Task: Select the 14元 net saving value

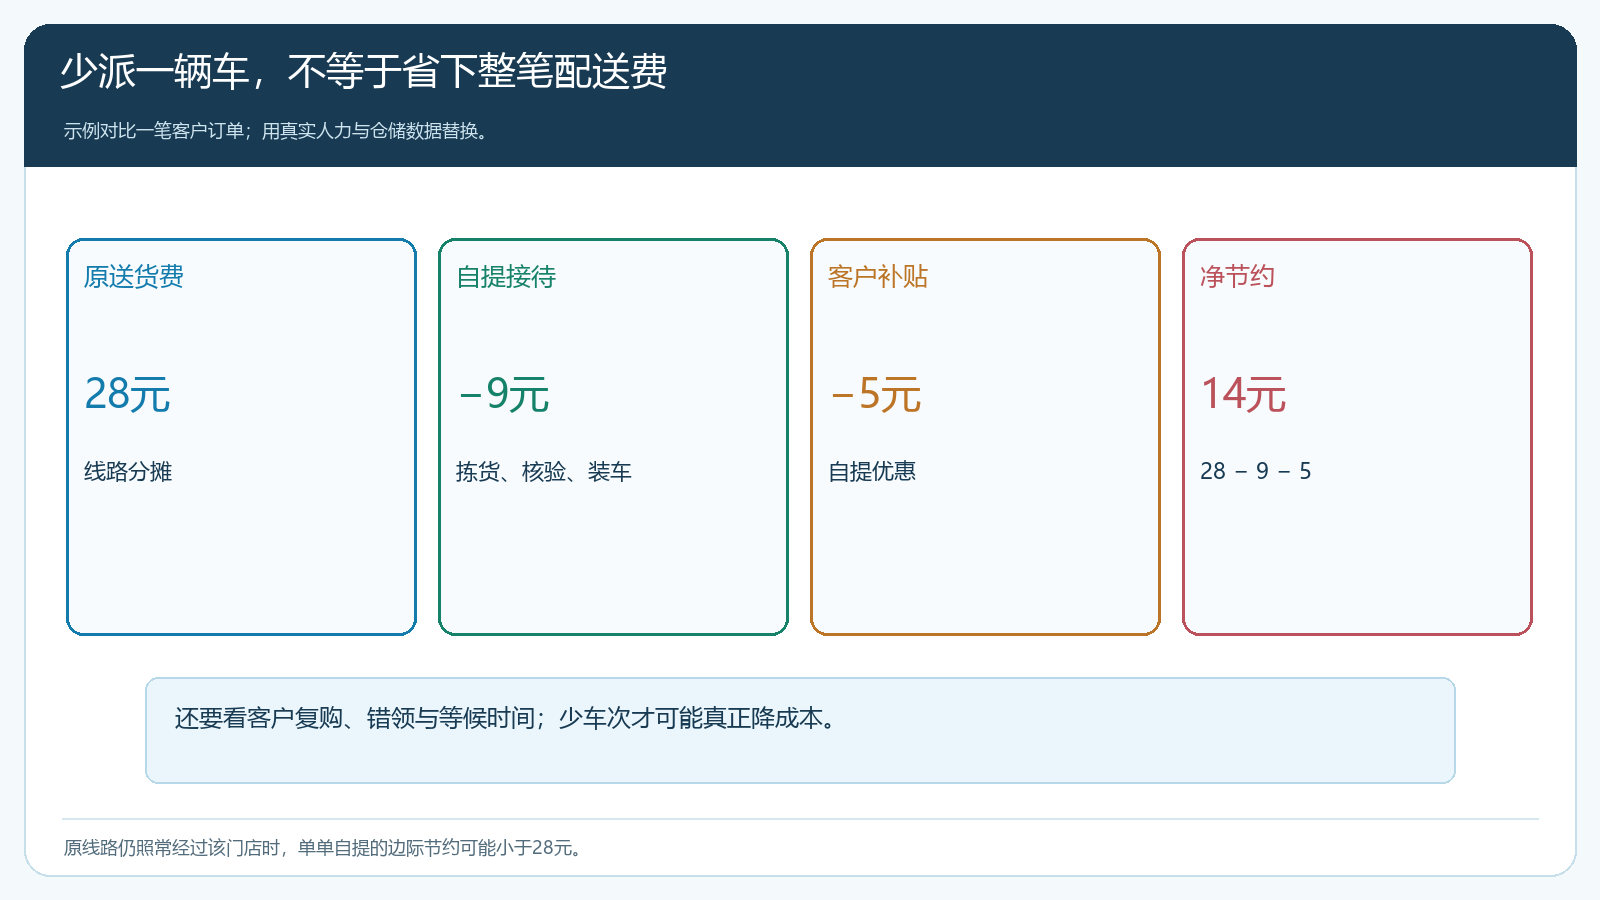Action: pos(1243,394)
